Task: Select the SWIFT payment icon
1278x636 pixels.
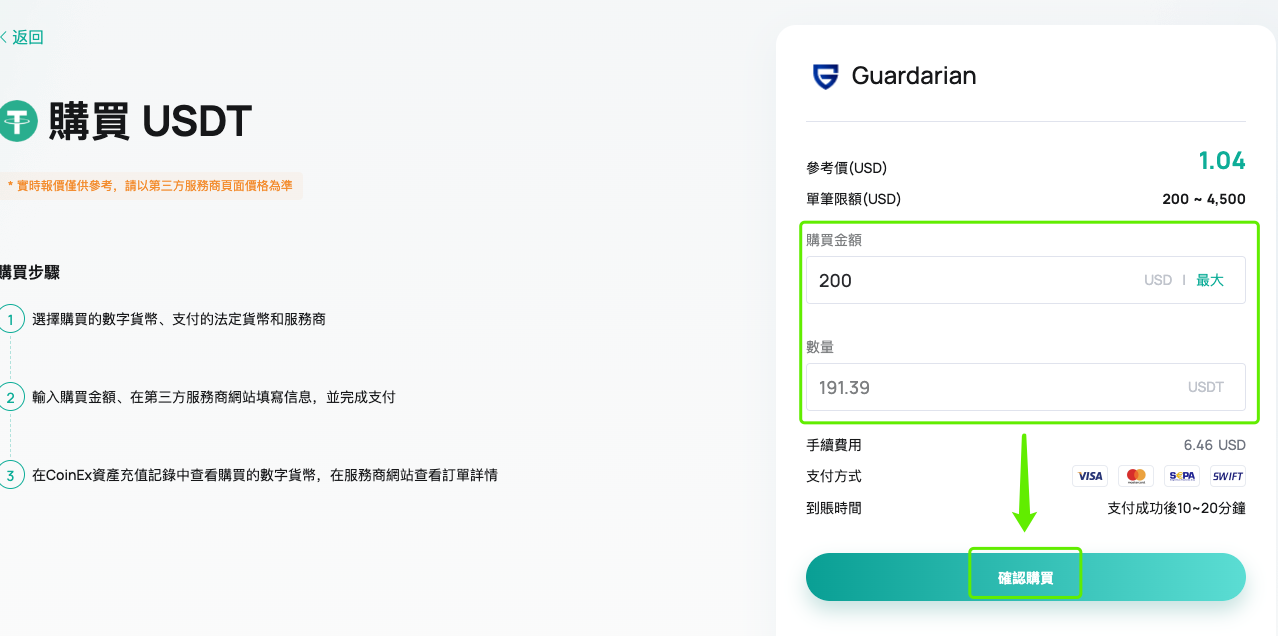Action: [x=1228, y=476]
